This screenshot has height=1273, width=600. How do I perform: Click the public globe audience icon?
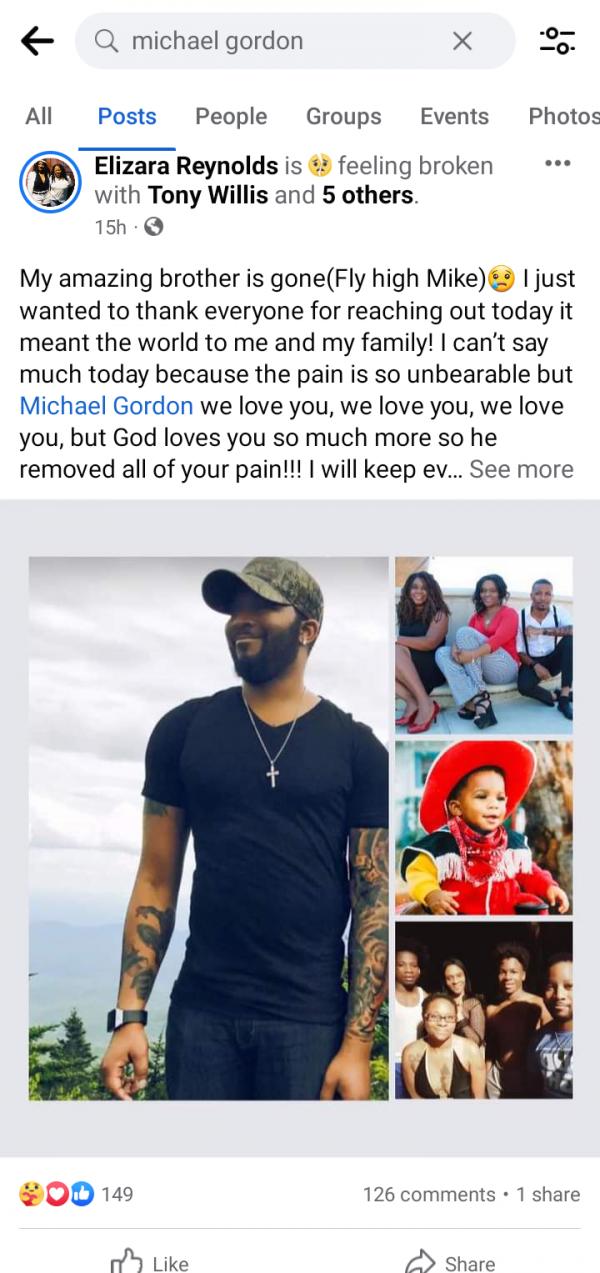(153, 227)
